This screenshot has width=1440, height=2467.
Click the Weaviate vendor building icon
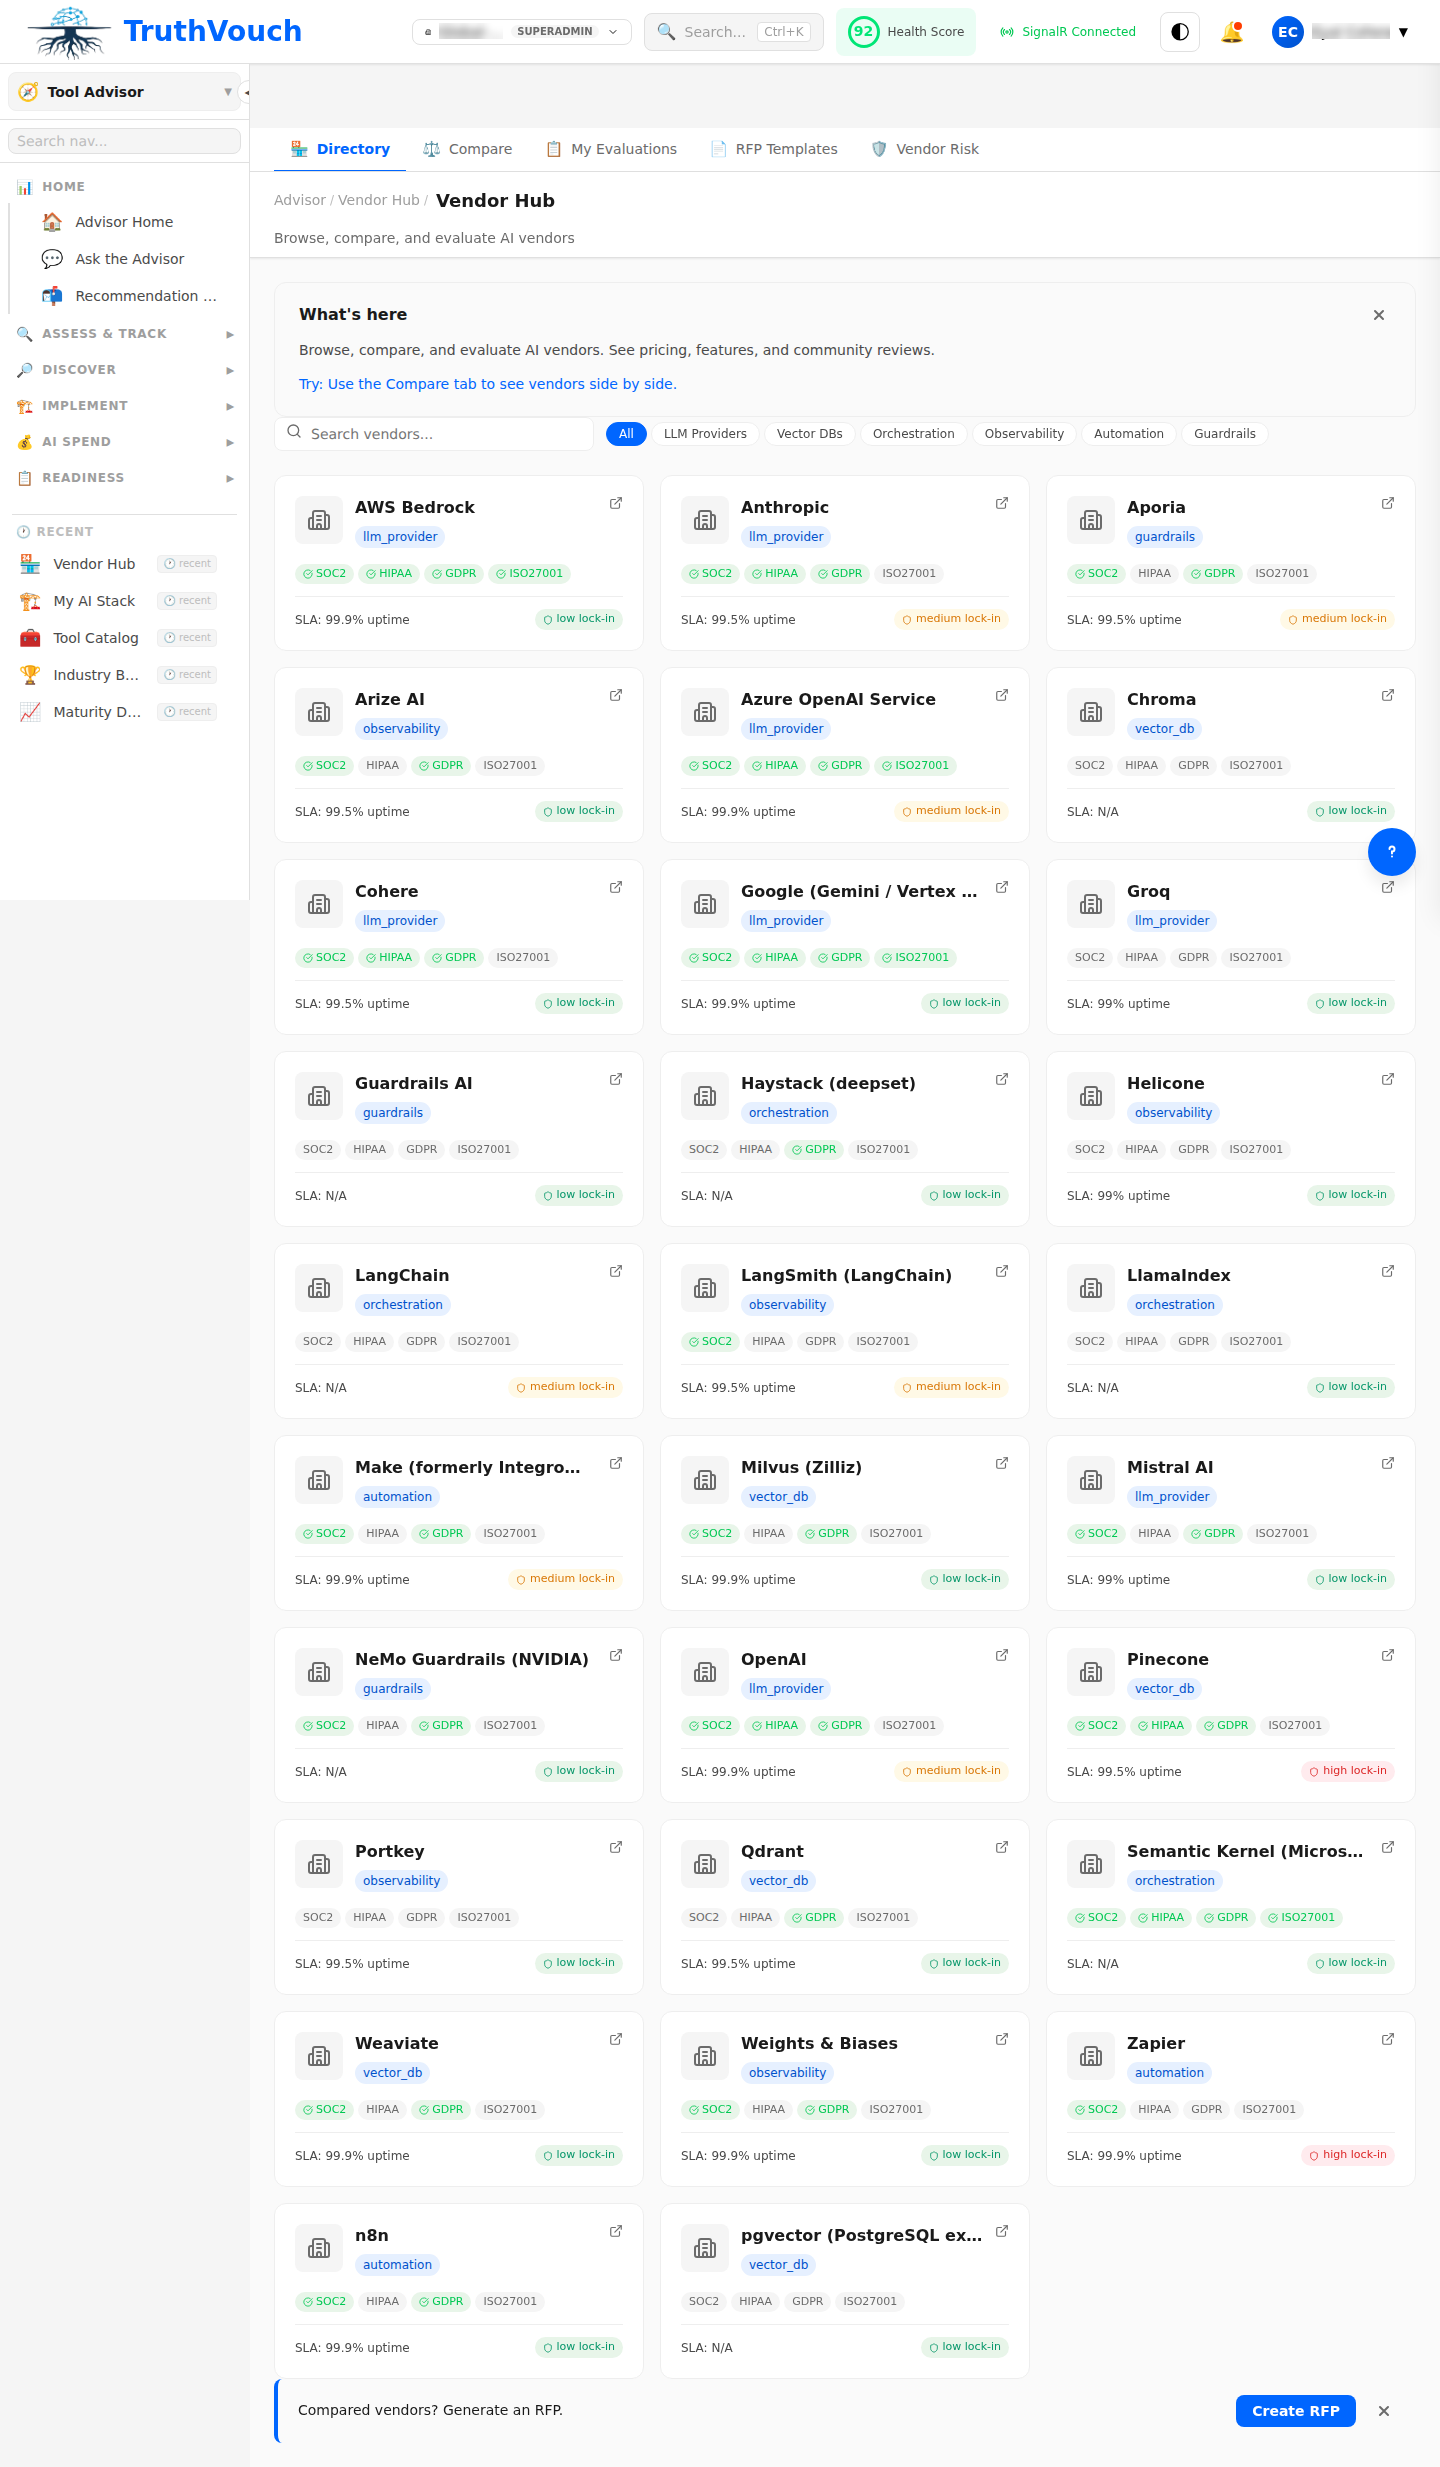click(319, 2056)
